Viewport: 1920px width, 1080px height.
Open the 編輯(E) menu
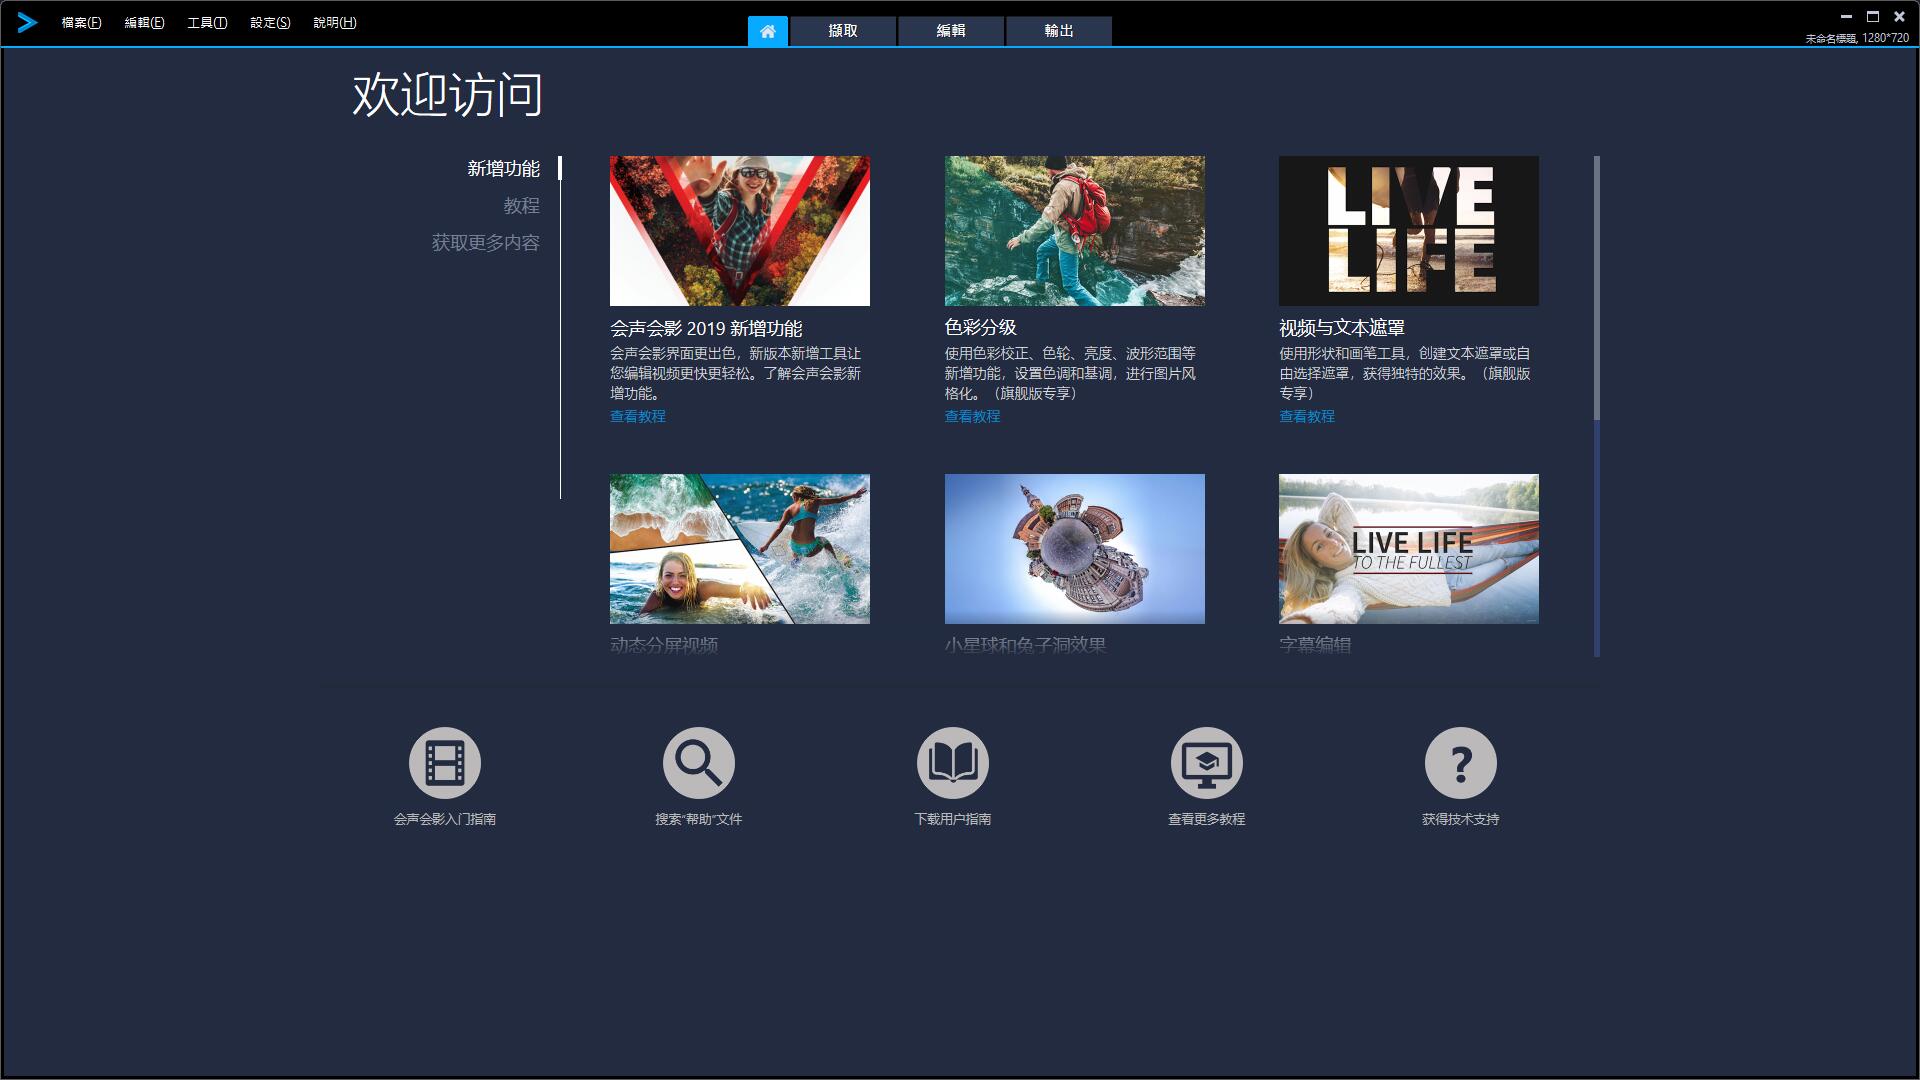[x=144, y=22]
